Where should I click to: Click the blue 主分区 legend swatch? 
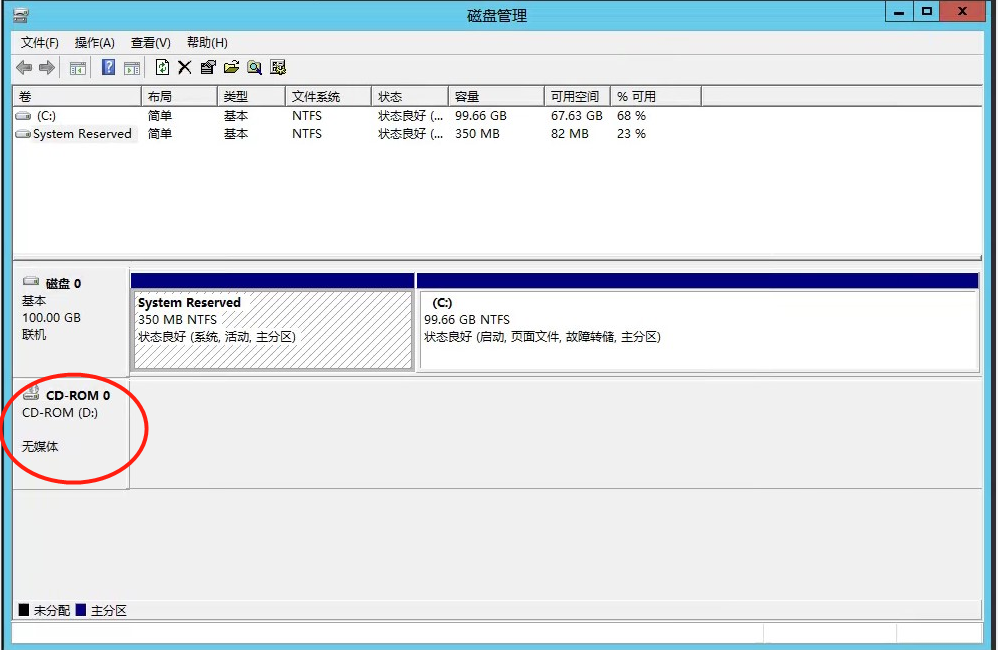(81, 610)
